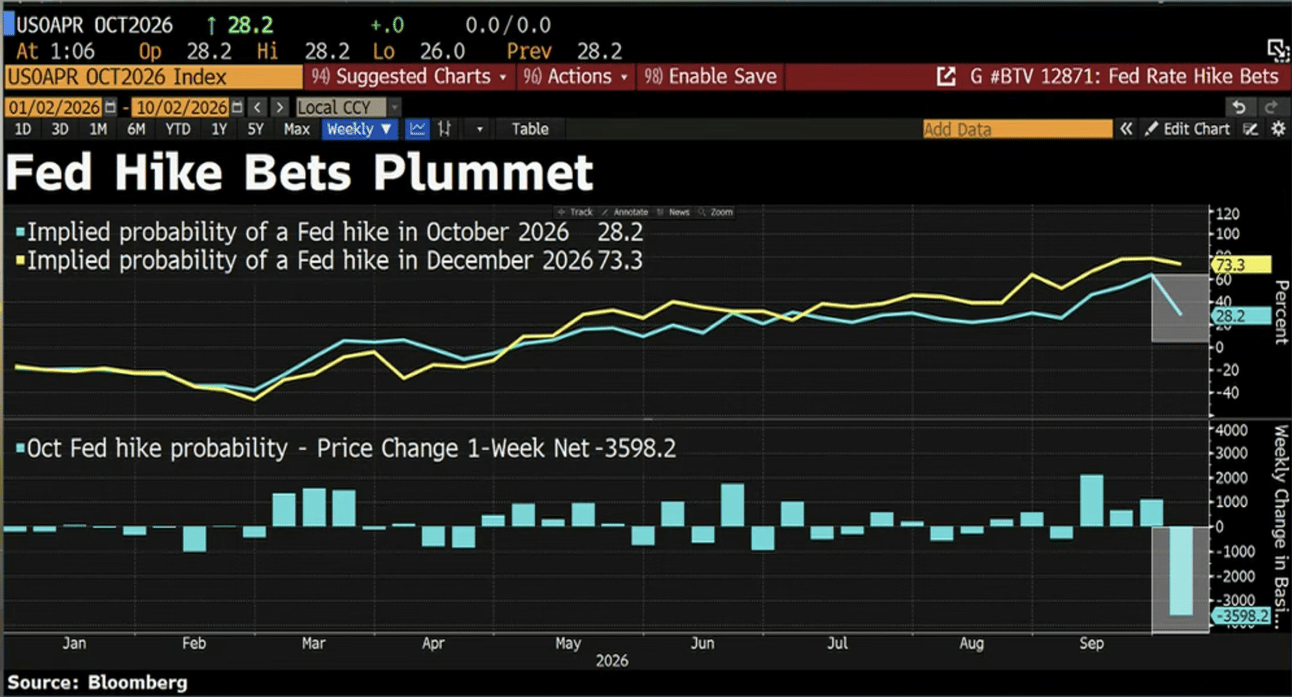Click the yellow December 2026 legend swatch
Image resolution: width=1292 pixels, height=697 pixels.
(x=20, y=261)
